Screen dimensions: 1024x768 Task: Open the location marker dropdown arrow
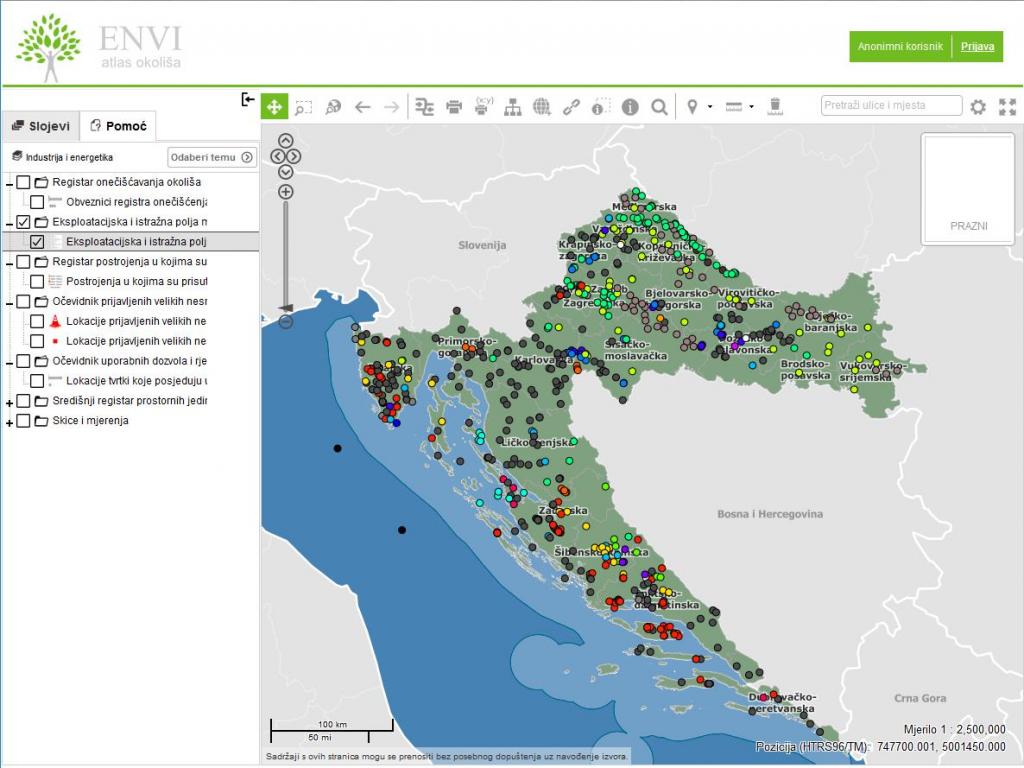click(710, 106)
